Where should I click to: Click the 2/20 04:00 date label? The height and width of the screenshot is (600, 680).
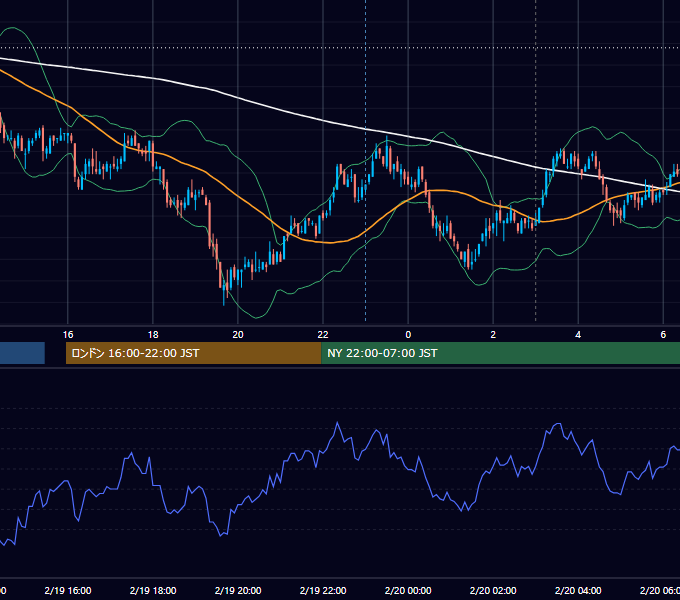[578, 591]
